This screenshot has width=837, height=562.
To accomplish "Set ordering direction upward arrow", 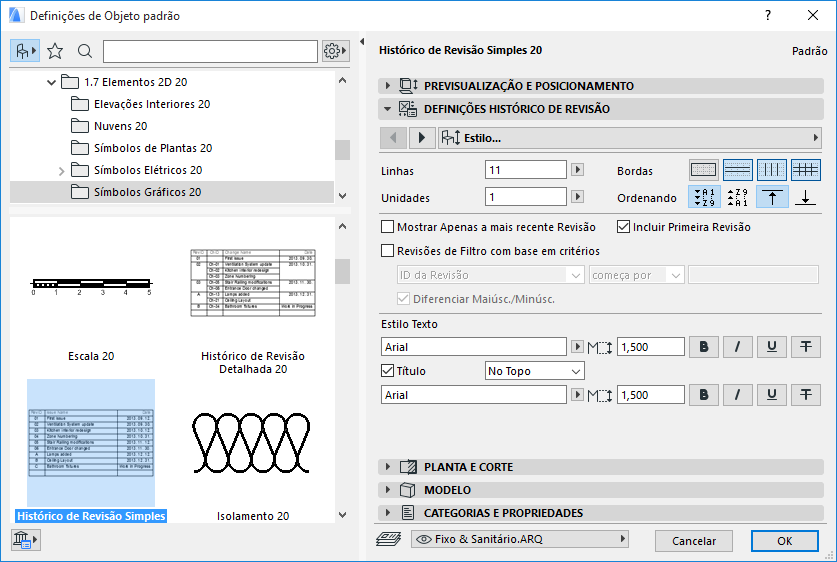I will [772, 197].
